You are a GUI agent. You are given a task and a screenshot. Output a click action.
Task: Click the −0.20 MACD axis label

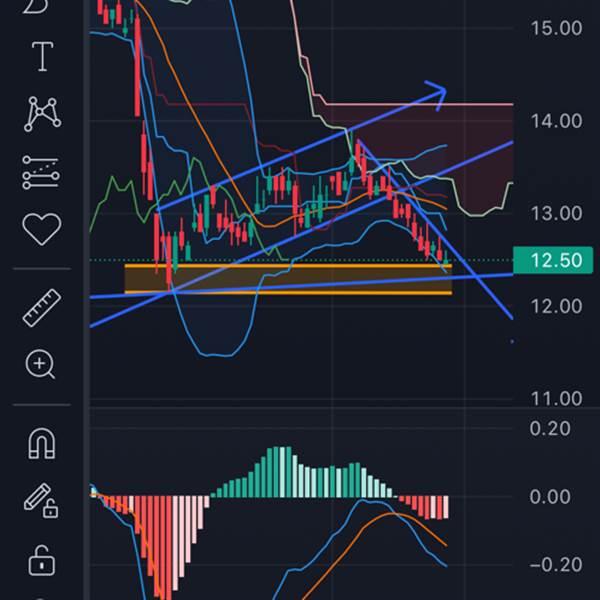tap(556, 565)
